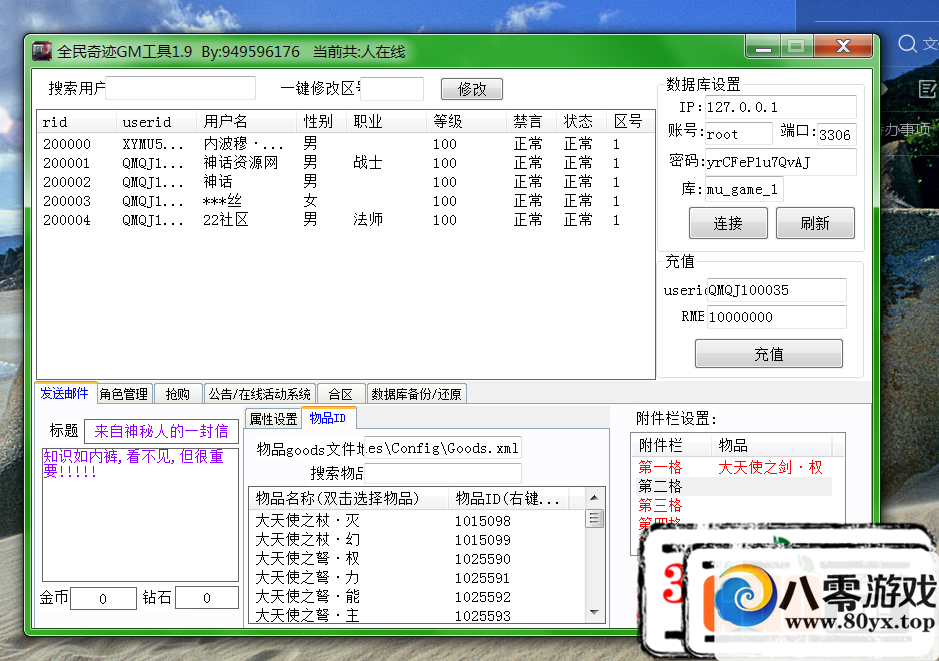Select user row with rid 200002
Screen dimensions: 939x661
[346, 182]
